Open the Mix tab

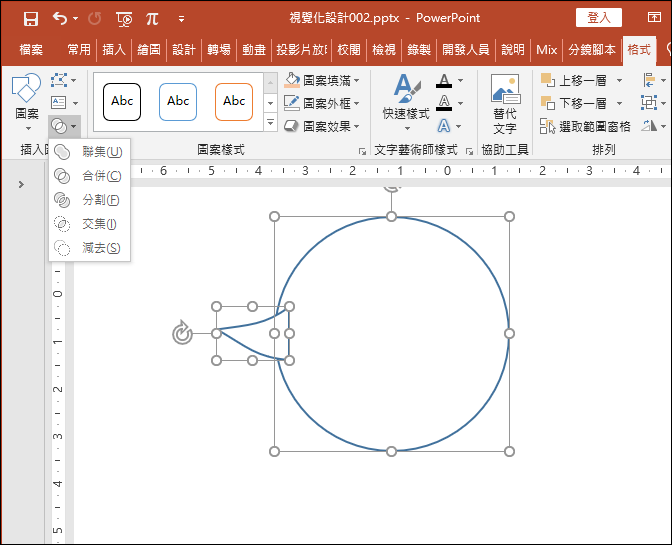(x=546, y=50)
